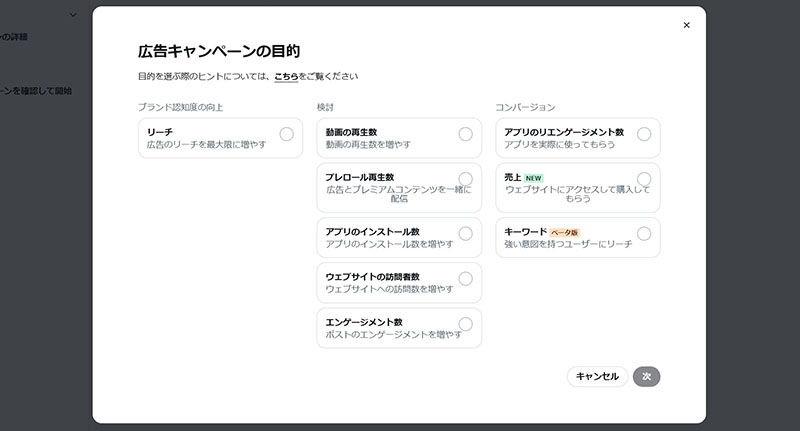Close the campaign objective dialog with X
Screen dimensions: 800x431
[686, 25]
